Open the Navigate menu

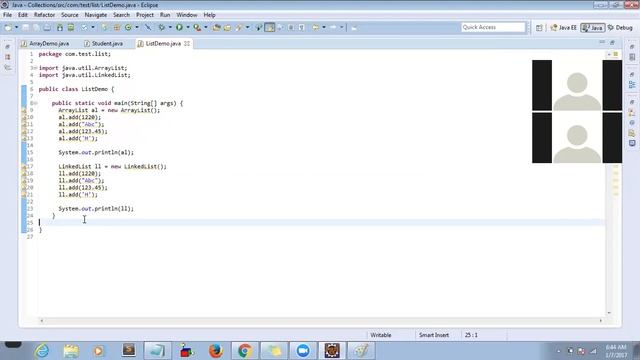click(x=96, y=15)
